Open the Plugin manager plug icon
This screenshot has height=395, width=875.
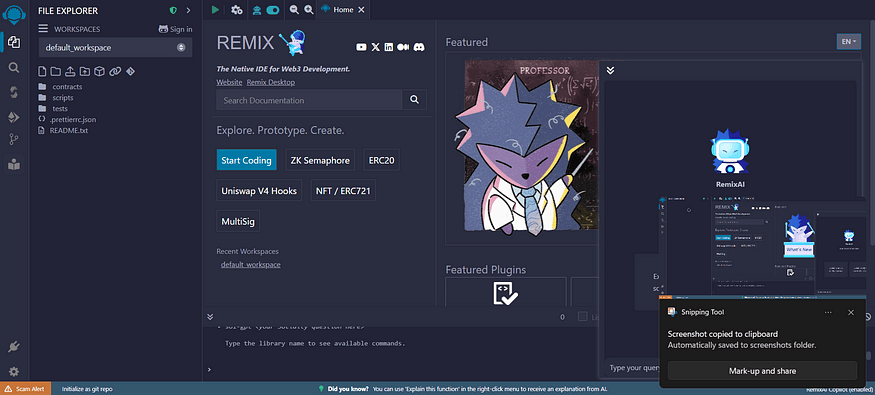14,346
